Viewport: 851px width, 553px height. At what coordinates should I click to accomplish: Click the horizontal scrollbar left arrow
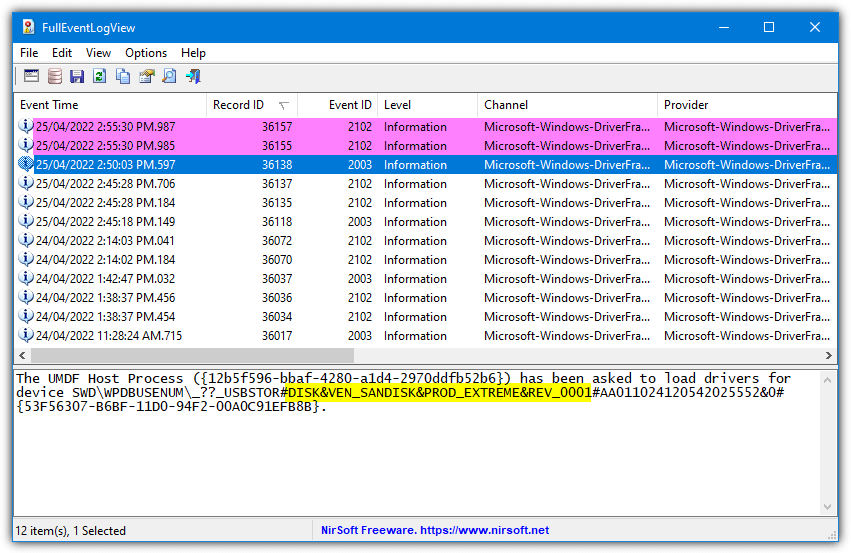coord(22,355)
